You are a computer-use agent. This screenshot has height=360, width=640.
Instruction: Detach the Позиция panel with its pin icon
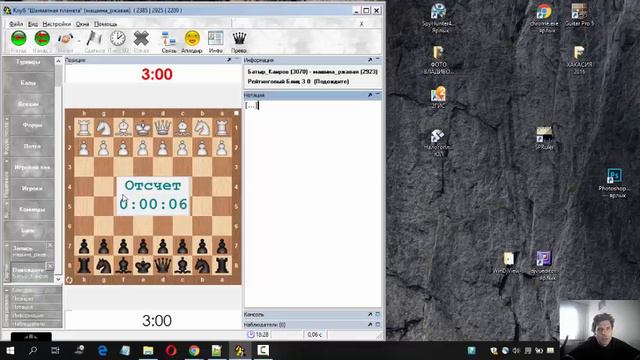[x=229, y=60]
